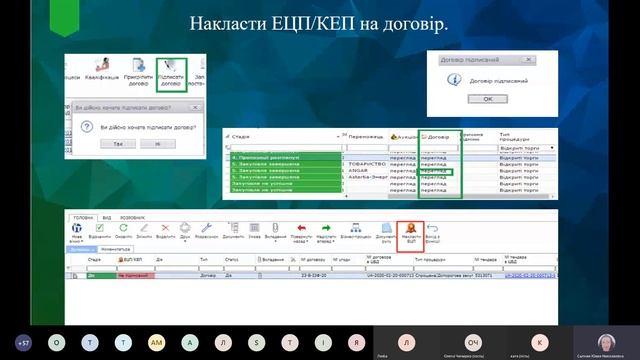The width and height of the screenshot is (640, 360).
Task: Click the Вкладення paperclip icon
Action: tap(275, 228)
